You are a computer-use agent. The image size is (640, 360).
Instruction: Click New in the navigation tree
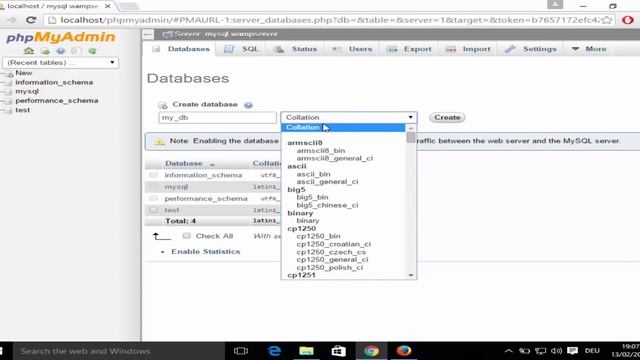(24, 73)
